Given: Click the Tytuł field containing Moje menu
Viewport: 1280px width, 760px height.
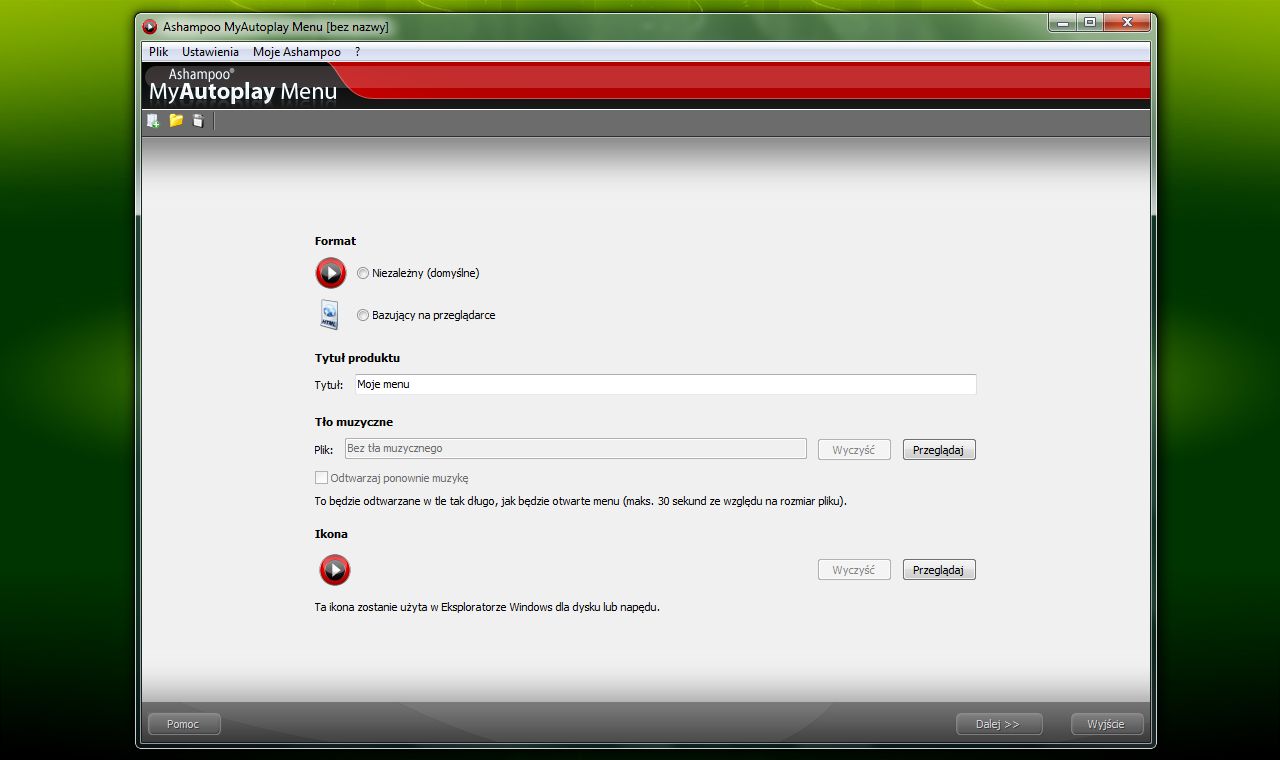Looking at the screenshot, I should coord(666,384).
